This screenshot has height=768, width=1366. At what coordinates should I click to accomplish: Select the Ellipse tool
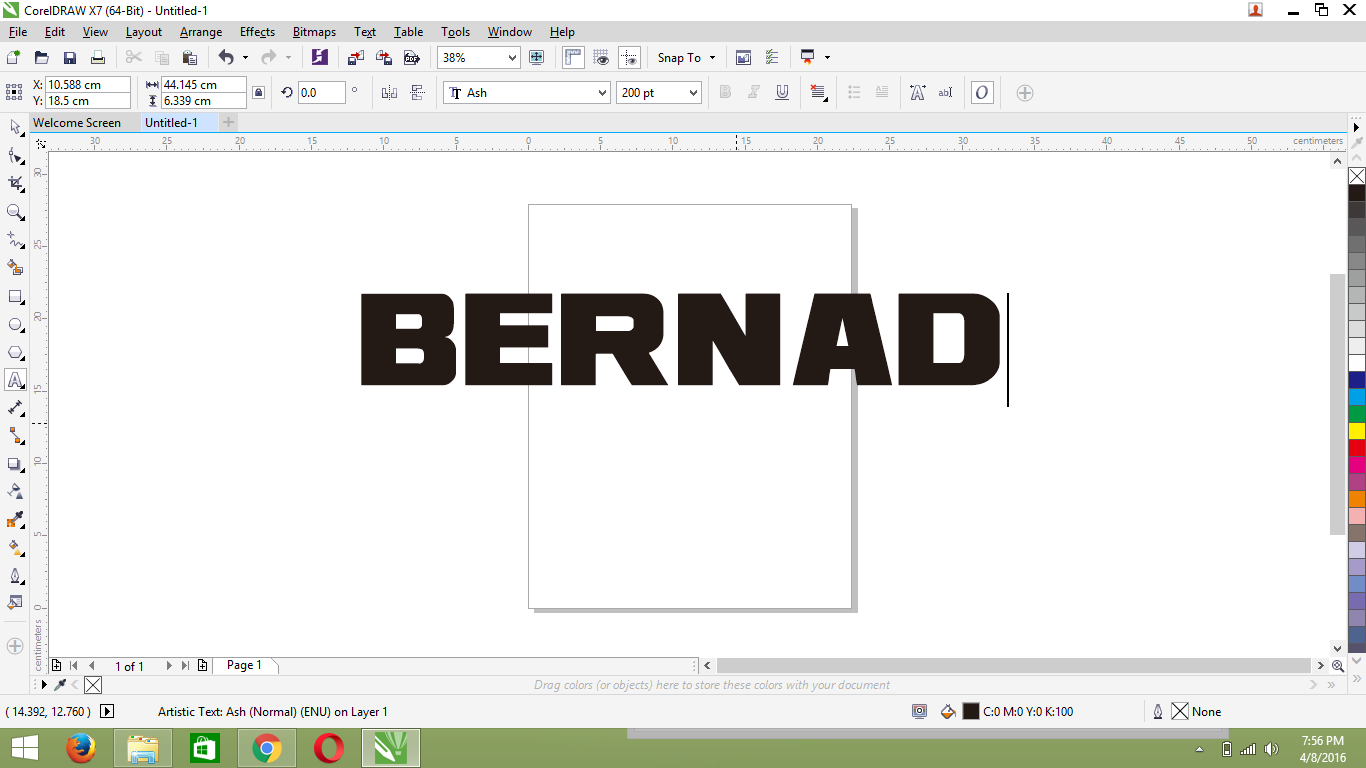pyautogui.click(x=14, y=324)
